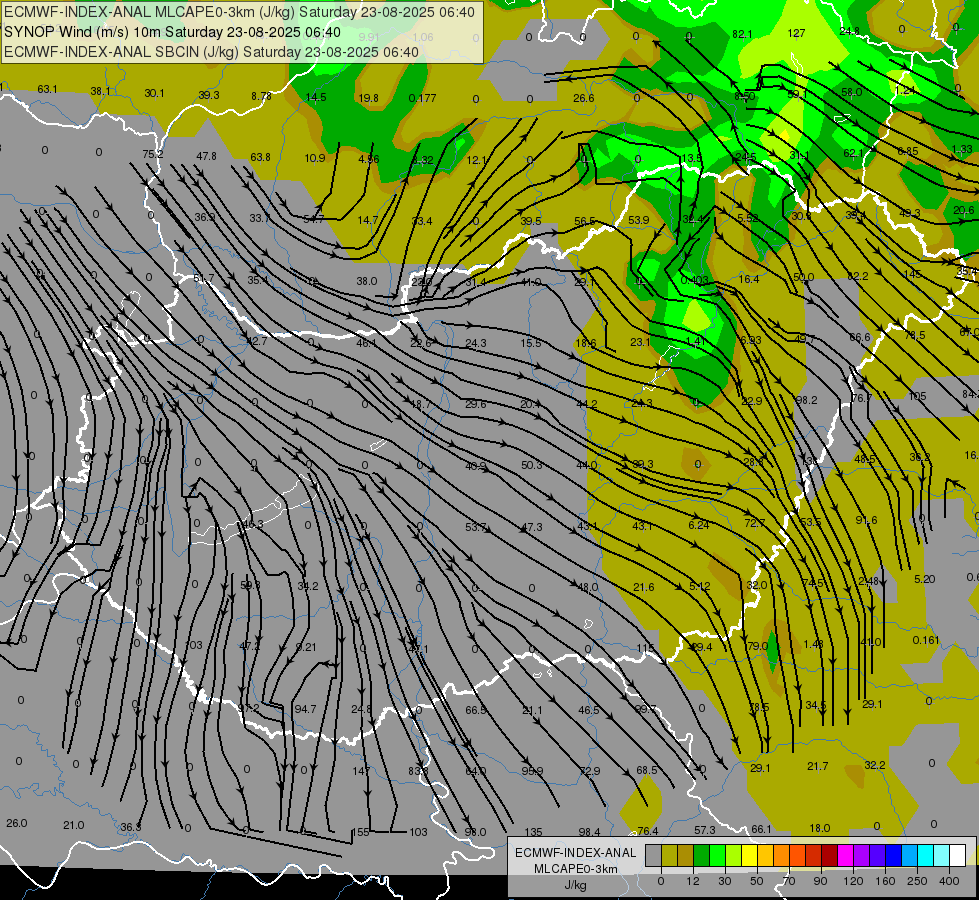Click the SBCIN title line
The height and width of the screenshot is (900, 979).
click(x=211, y=52)
